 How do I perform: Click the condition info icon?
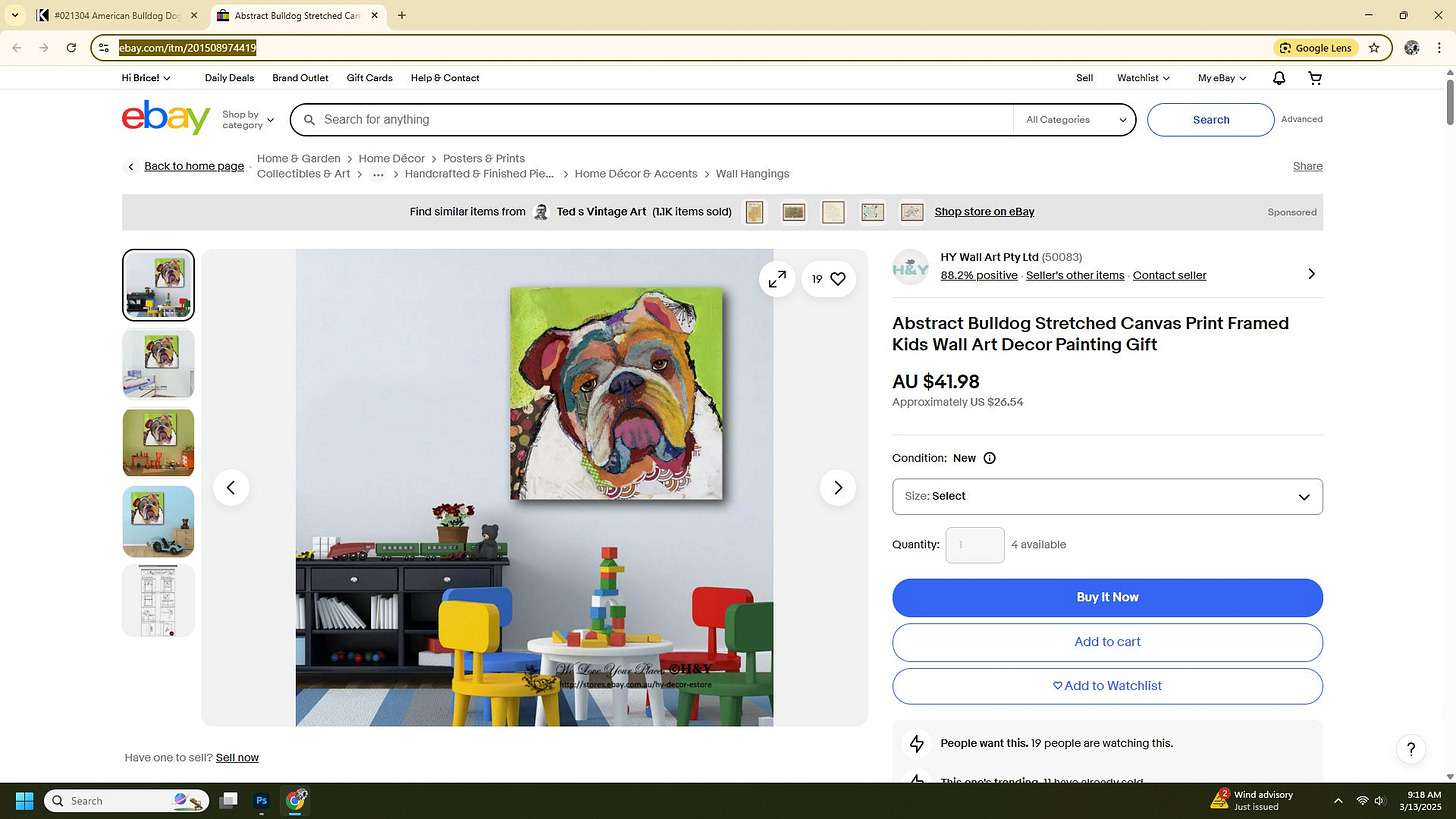(x=989, y=458)
